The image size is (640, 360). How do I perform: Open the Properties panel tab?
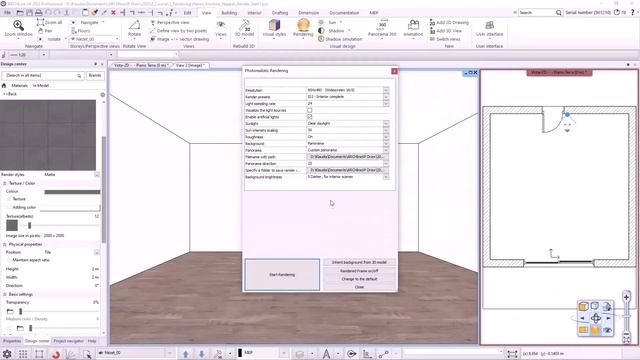[x=12, y=341]
